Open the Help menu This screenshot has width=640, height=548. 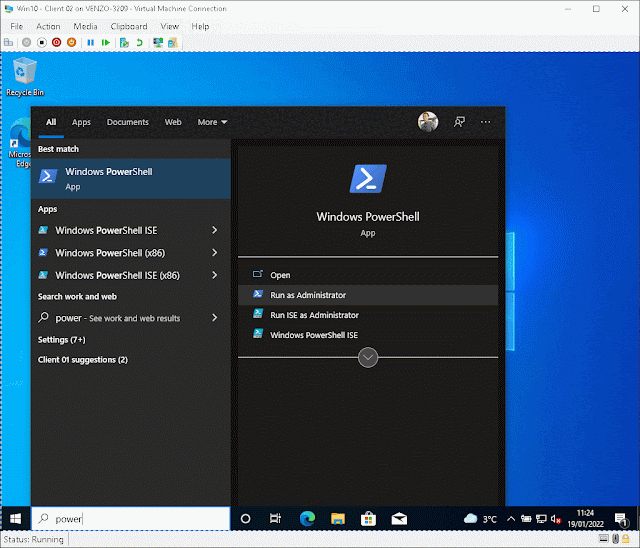(200, 27)
